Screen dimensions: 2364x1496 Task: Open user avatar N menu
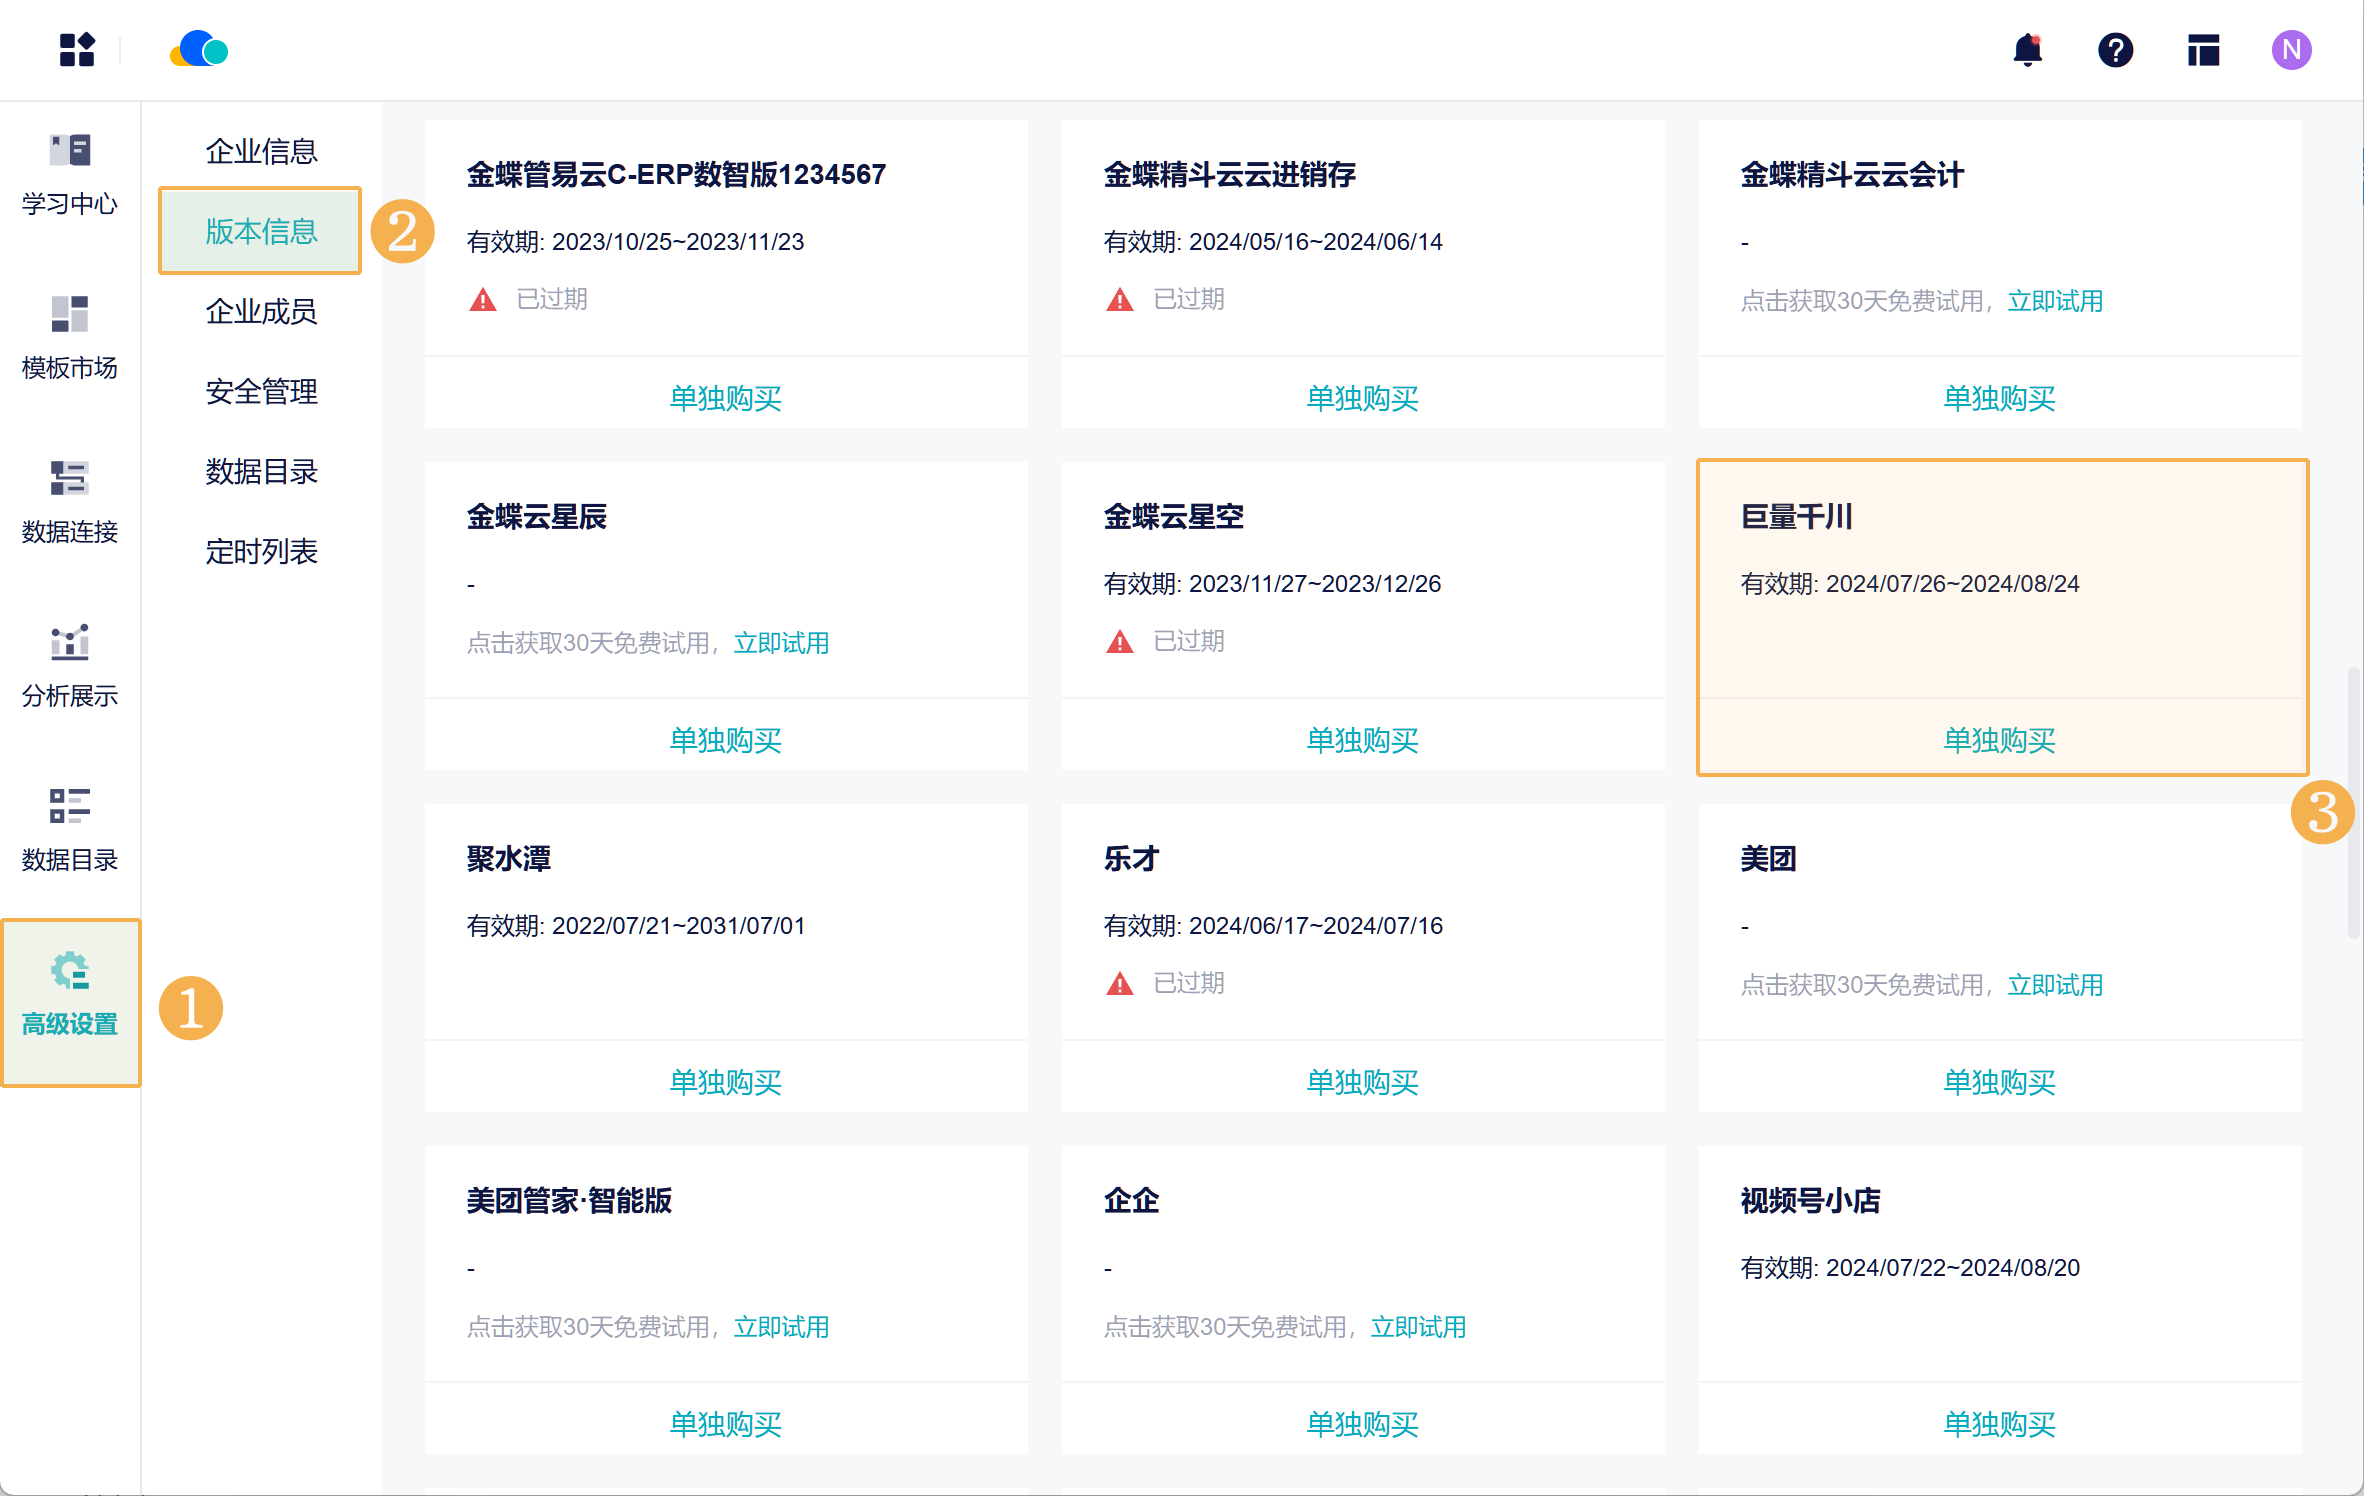point(2291,50)
